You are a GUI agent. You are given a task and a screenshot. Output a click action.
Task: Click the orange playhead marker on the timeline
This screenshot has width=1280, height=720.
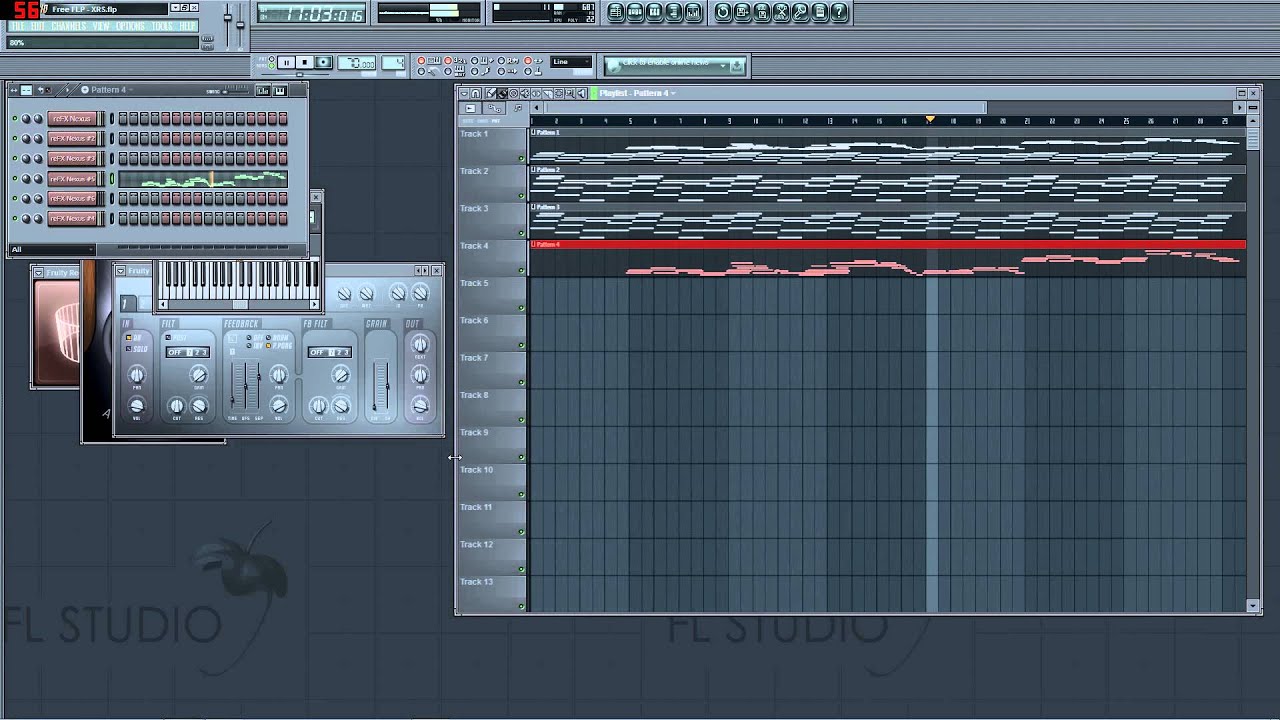(x=930, y=119)
